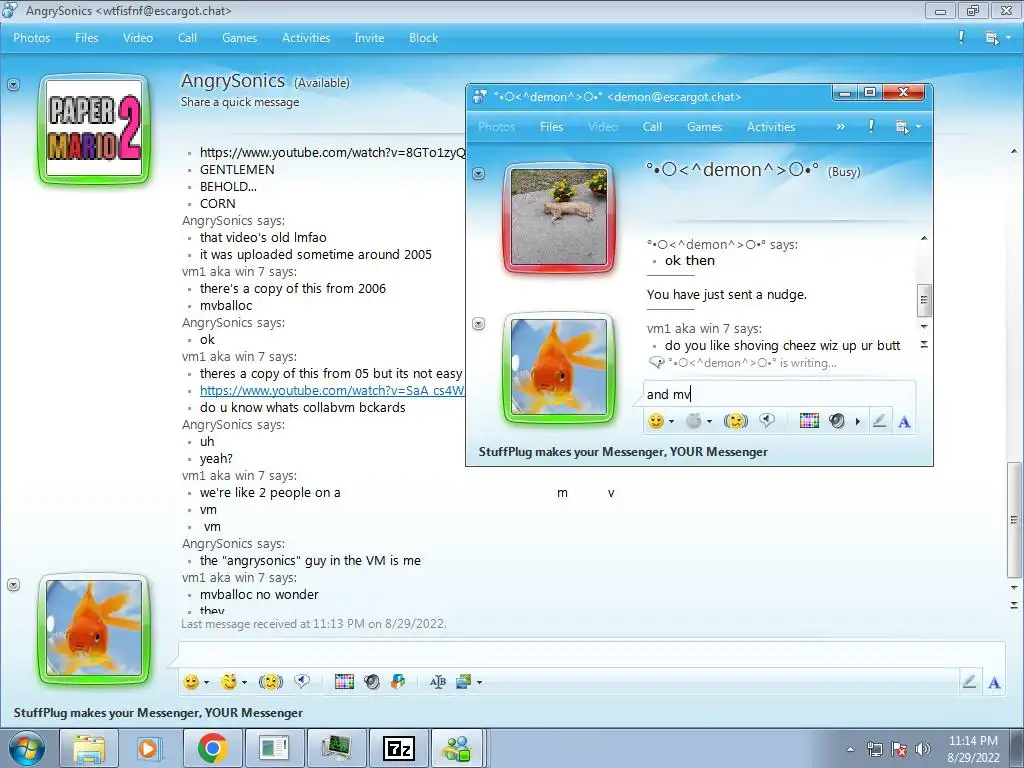Click voice clip icon in AngrySonics window

(302, 682)
